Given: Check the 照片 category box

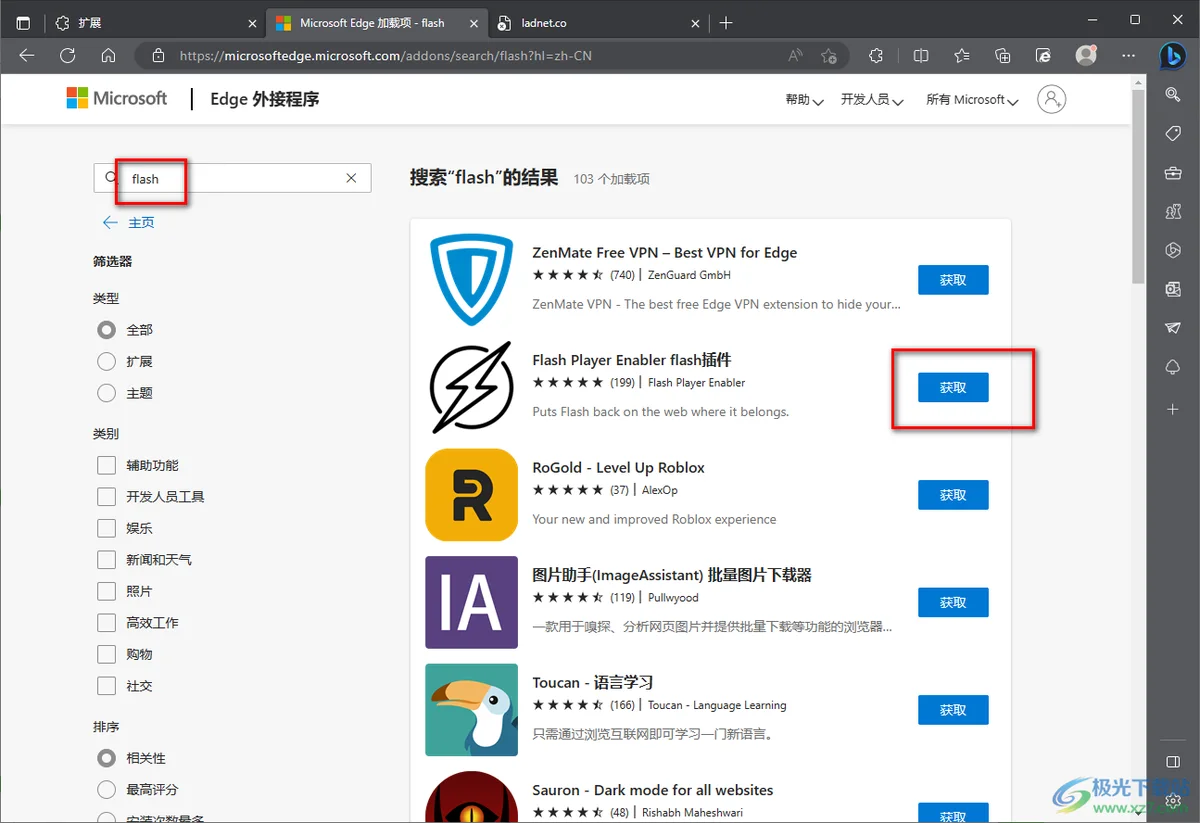Looking at the screenshot, I should click(x=107, y=591).
